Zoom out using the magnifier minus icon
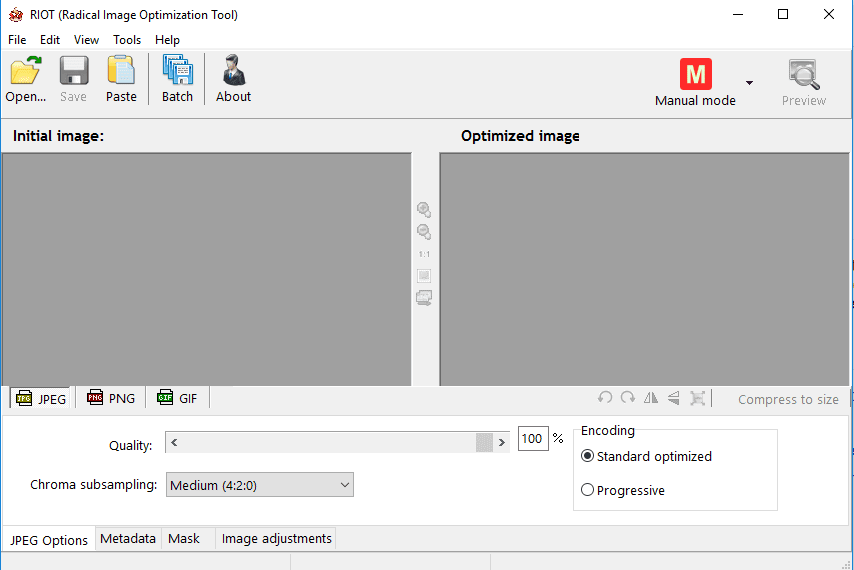The image size is (854, 570). click(424, 231)
